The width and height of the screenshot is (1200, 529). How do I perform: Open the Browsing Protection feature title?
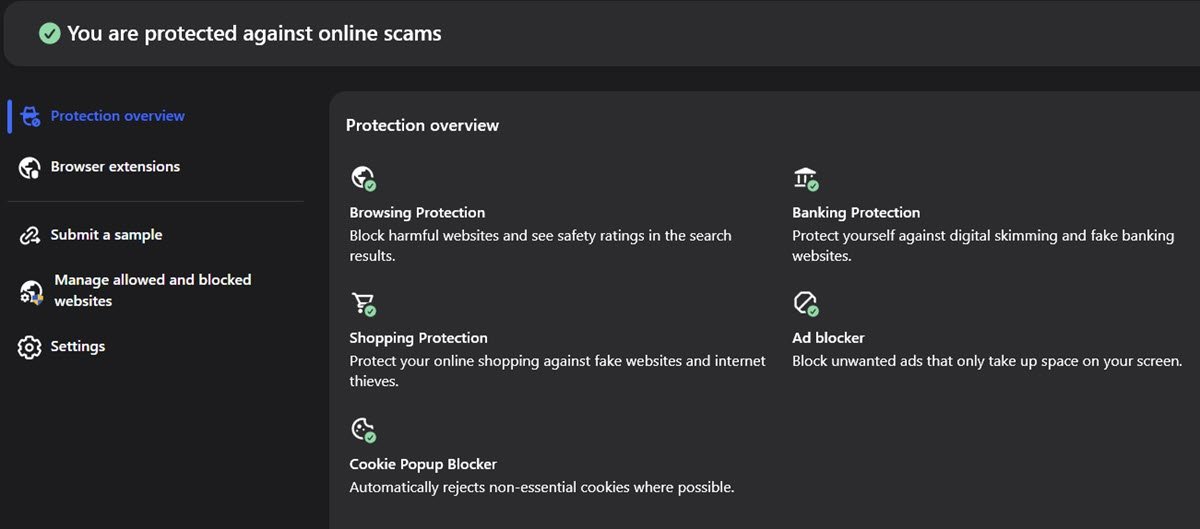click(x=417, y=212)
